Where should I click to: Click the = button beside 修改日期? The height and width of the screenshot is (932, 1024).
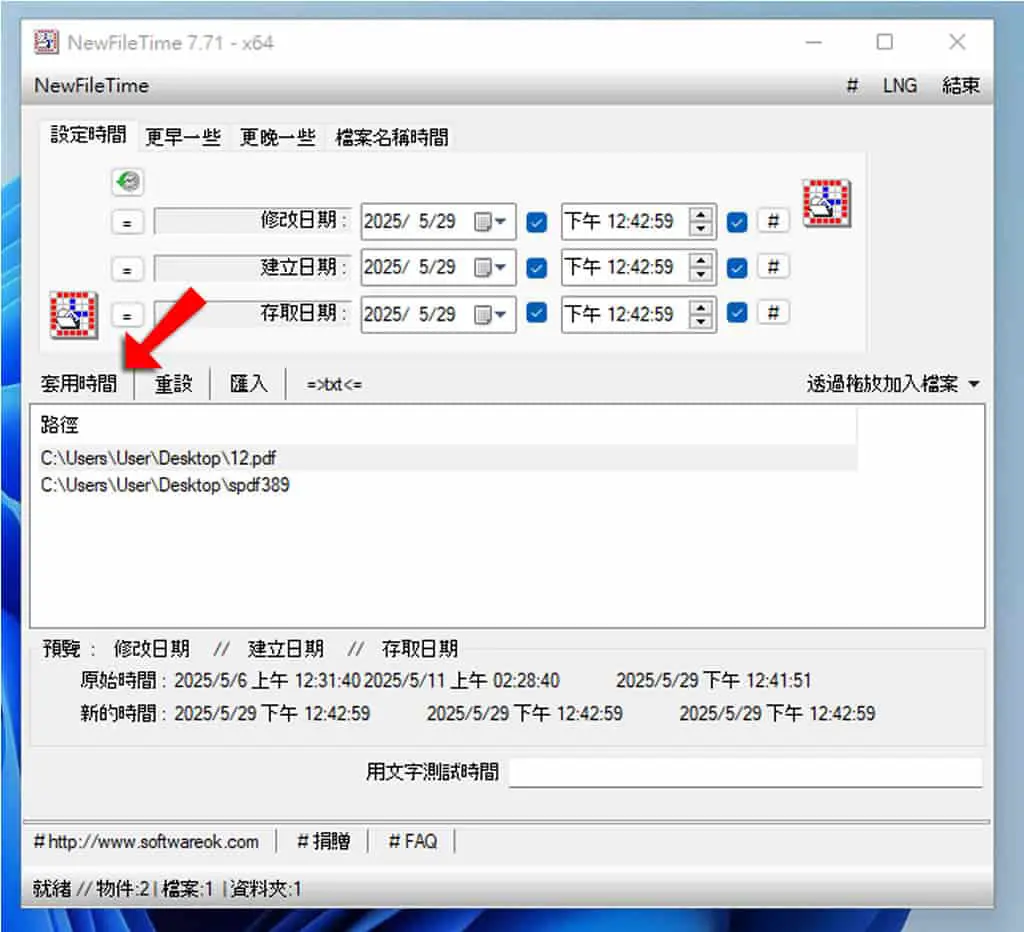pos(127,222)
